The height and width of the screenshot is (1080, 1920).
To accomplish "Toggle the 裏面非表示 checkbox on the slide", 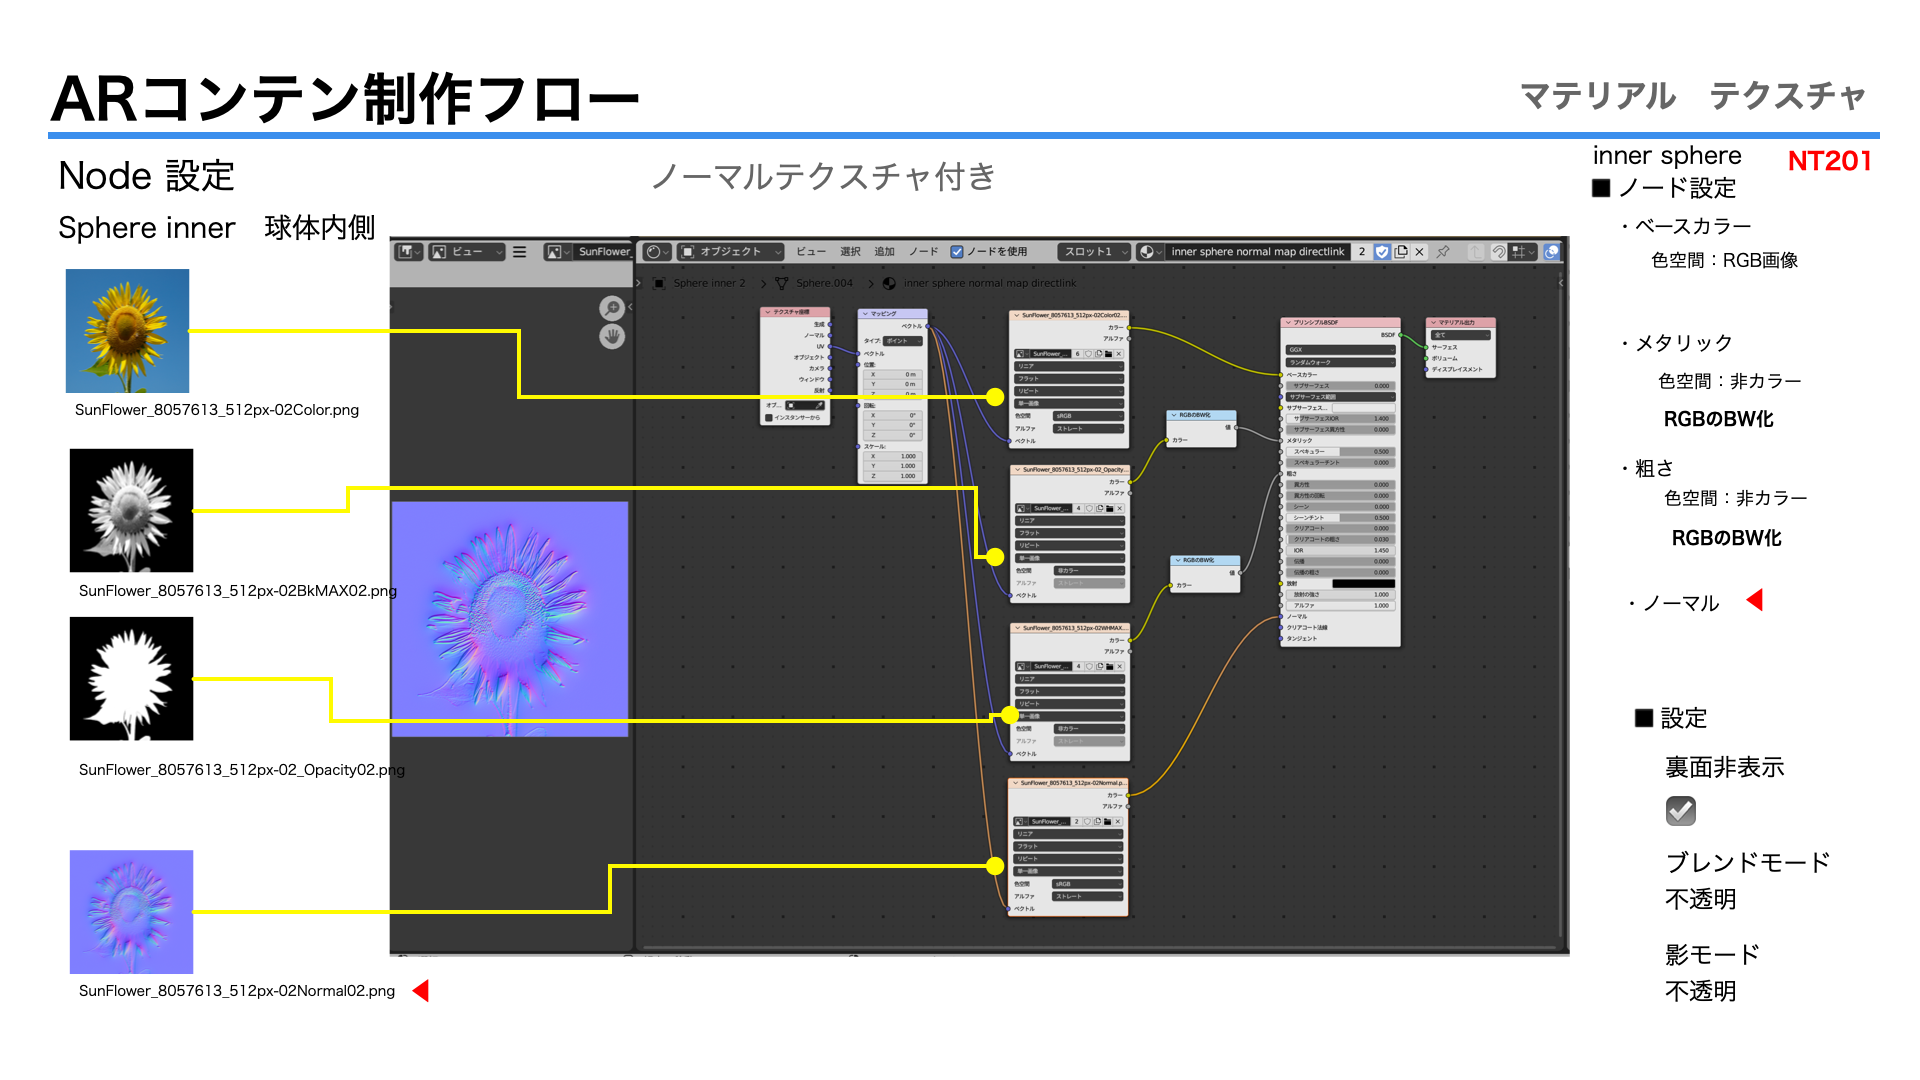I will click(1681, 811).
